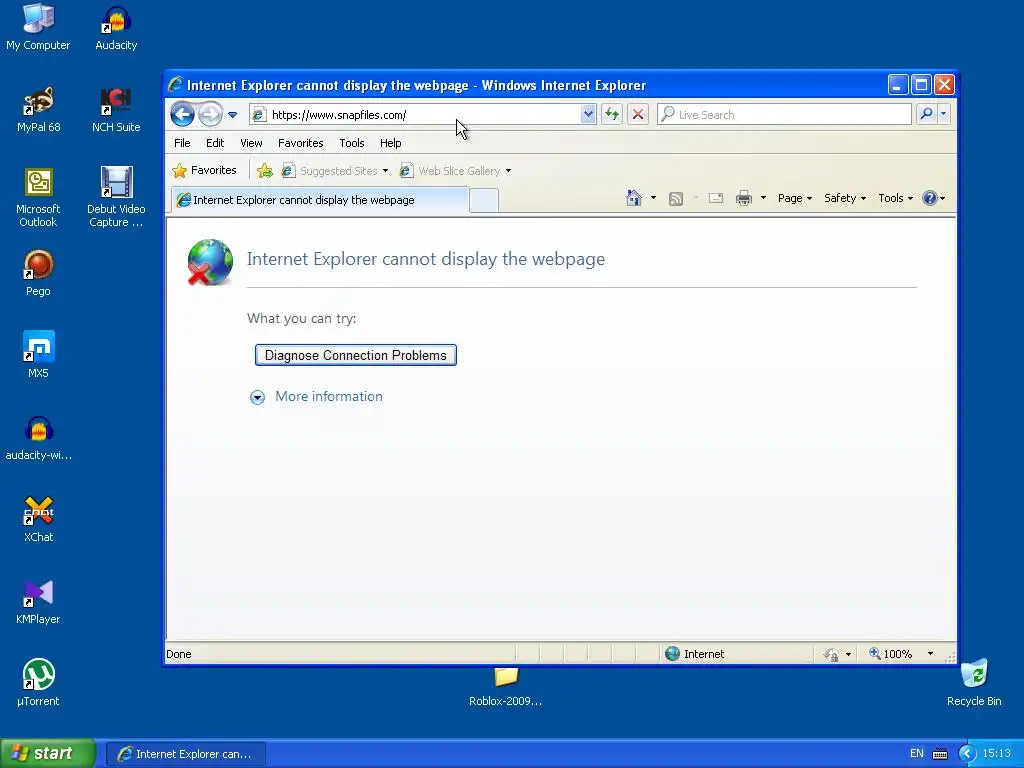Open the Page dropdown menu
The image size is (1024, 768).
795,198
